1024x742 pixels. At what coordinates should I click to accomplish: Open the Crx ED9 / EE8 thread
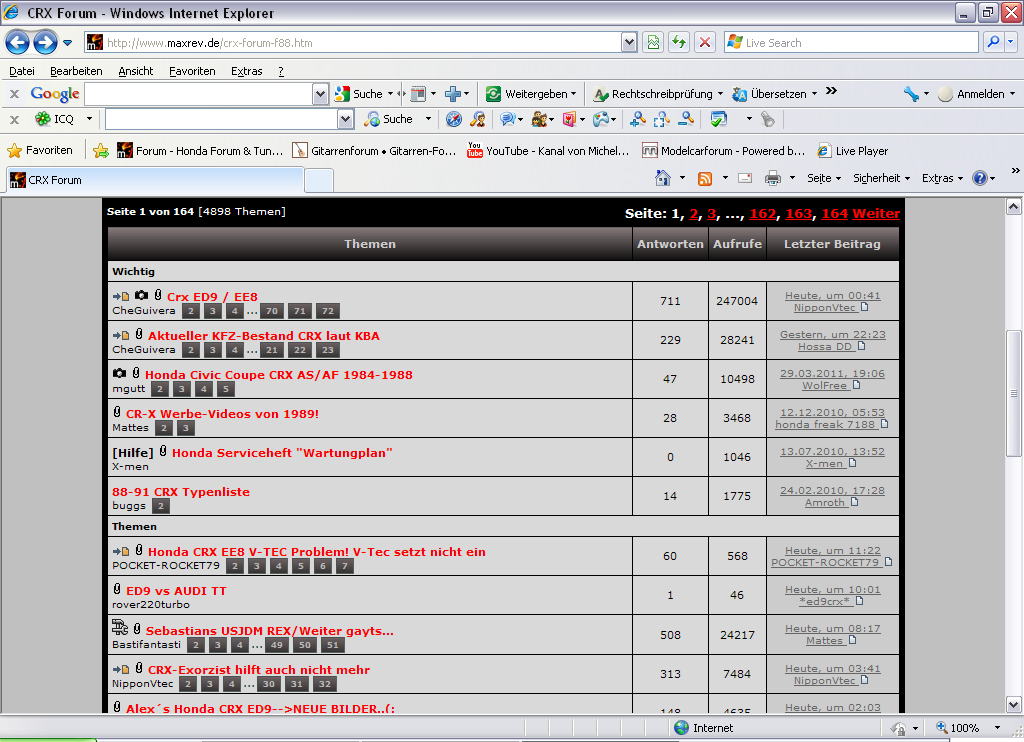(212, 297)
